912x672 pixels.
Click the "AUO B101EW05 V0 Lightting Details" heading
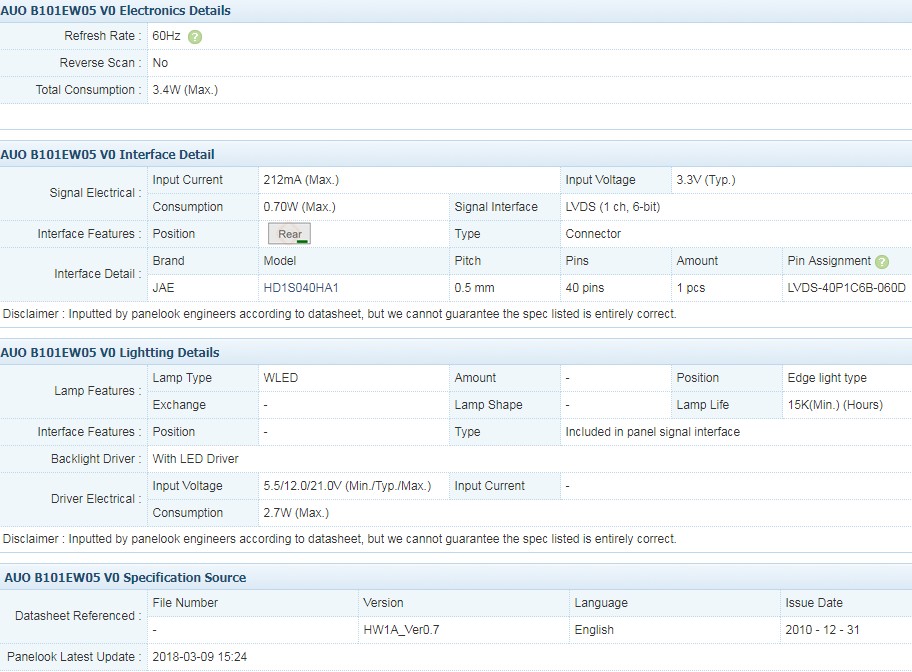pos(110,353)
